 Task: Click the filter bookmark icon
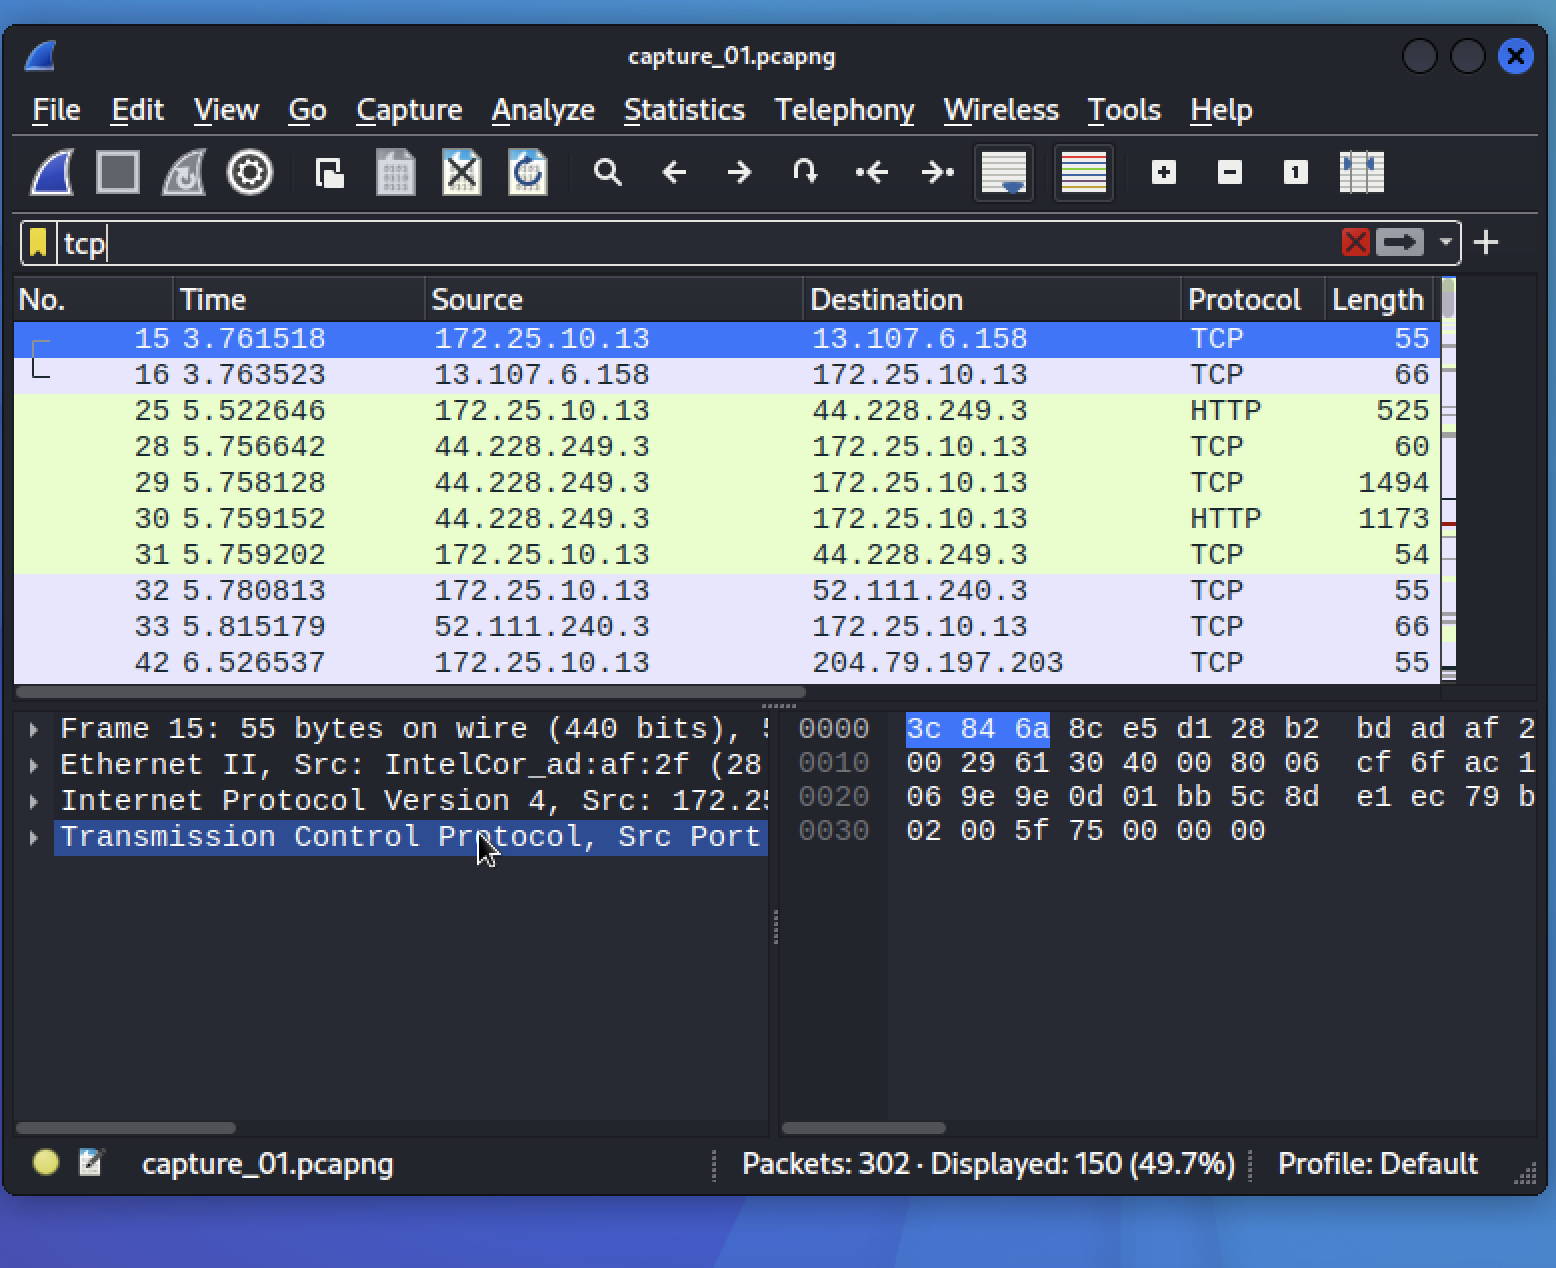pos(38,242)
